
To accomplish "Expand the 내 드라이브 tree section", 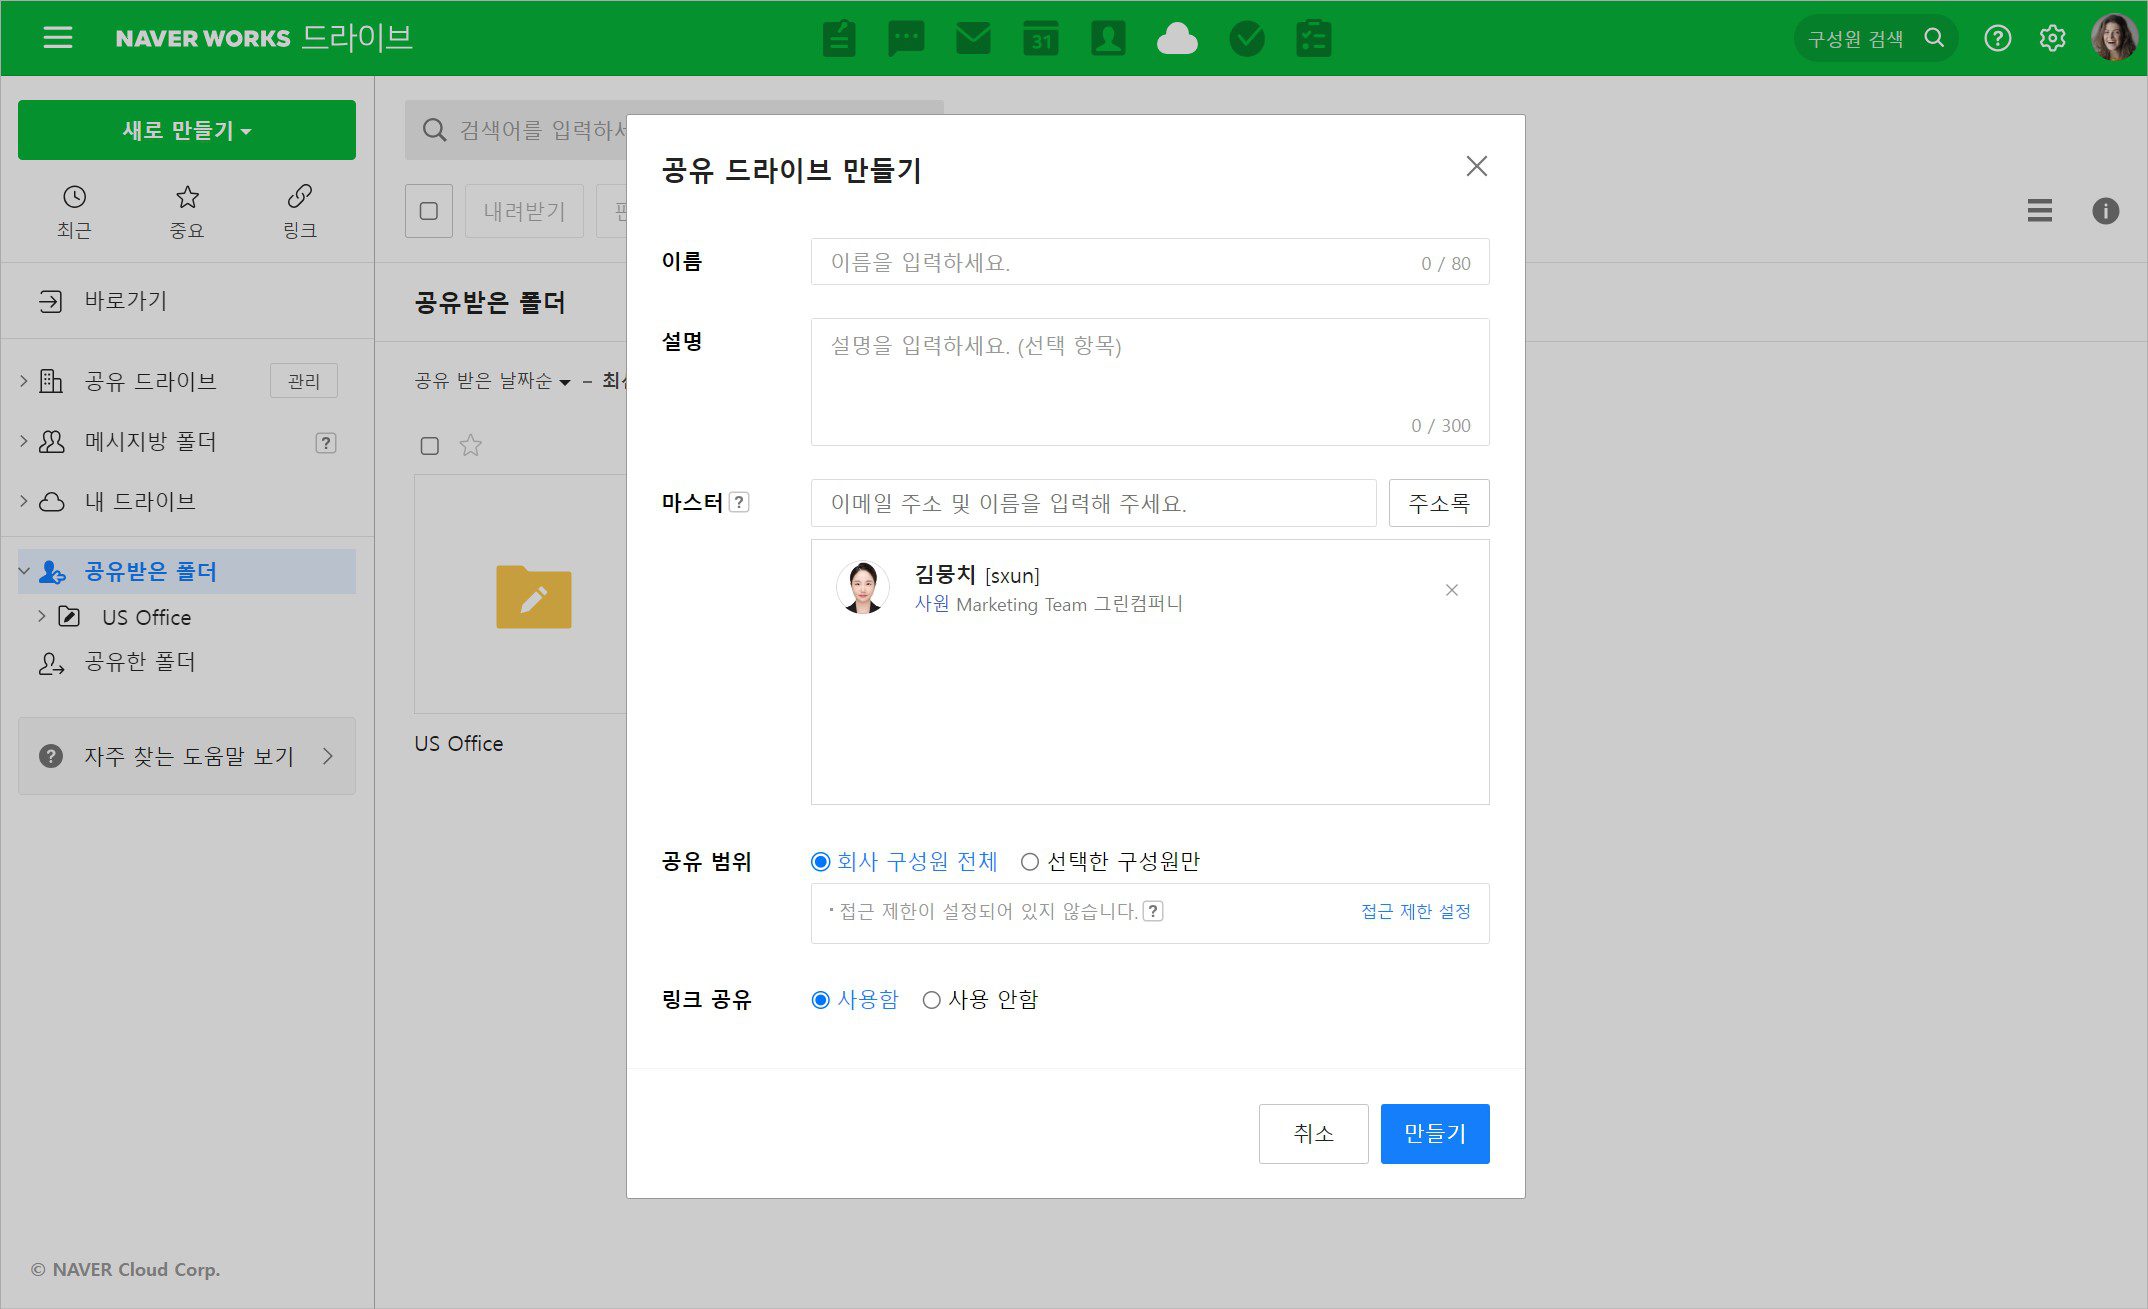I will (22, 501).
